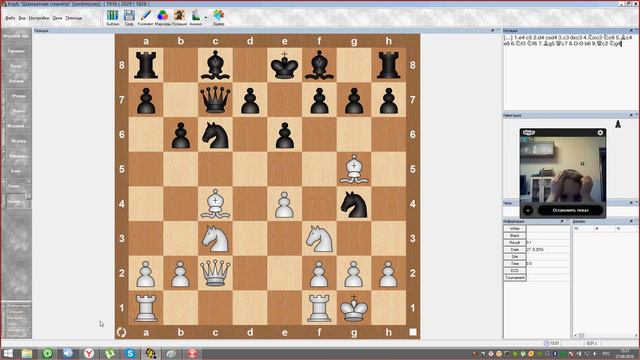Open the Файл menu

(10, 18)
